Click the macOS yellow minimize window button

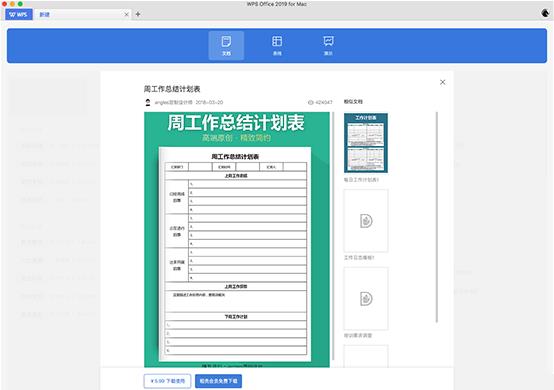pos(12,4)
